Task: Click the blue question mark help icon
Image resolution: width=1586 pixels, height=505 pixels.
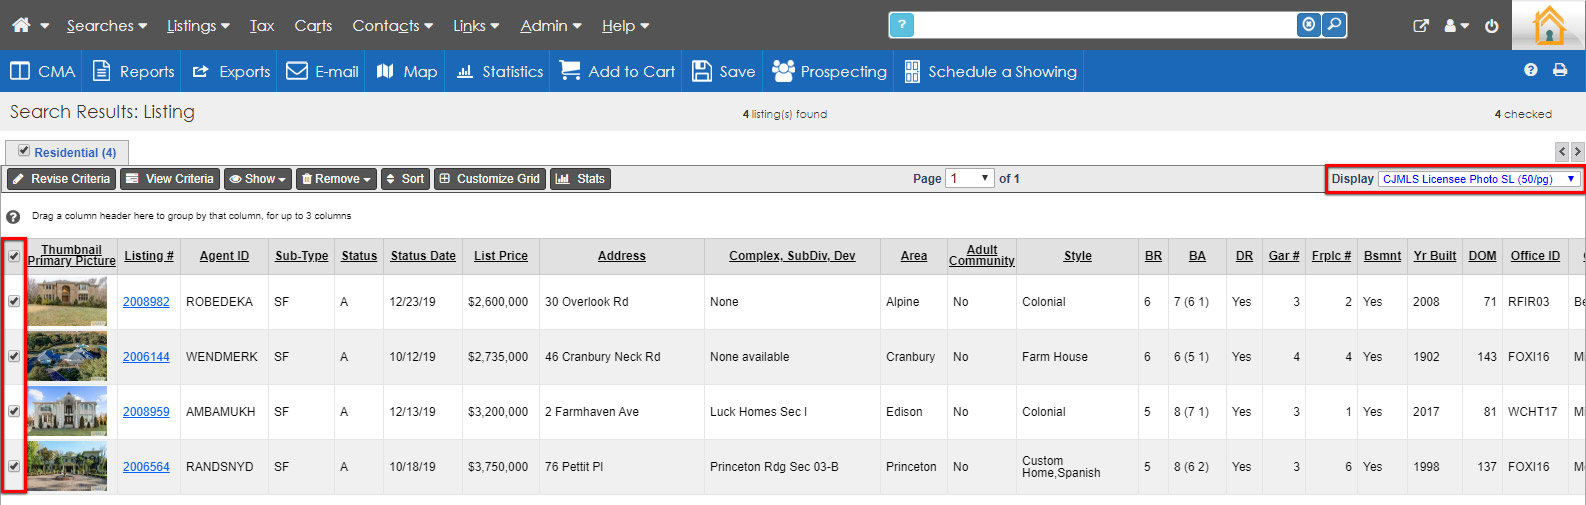Action: 901,25
